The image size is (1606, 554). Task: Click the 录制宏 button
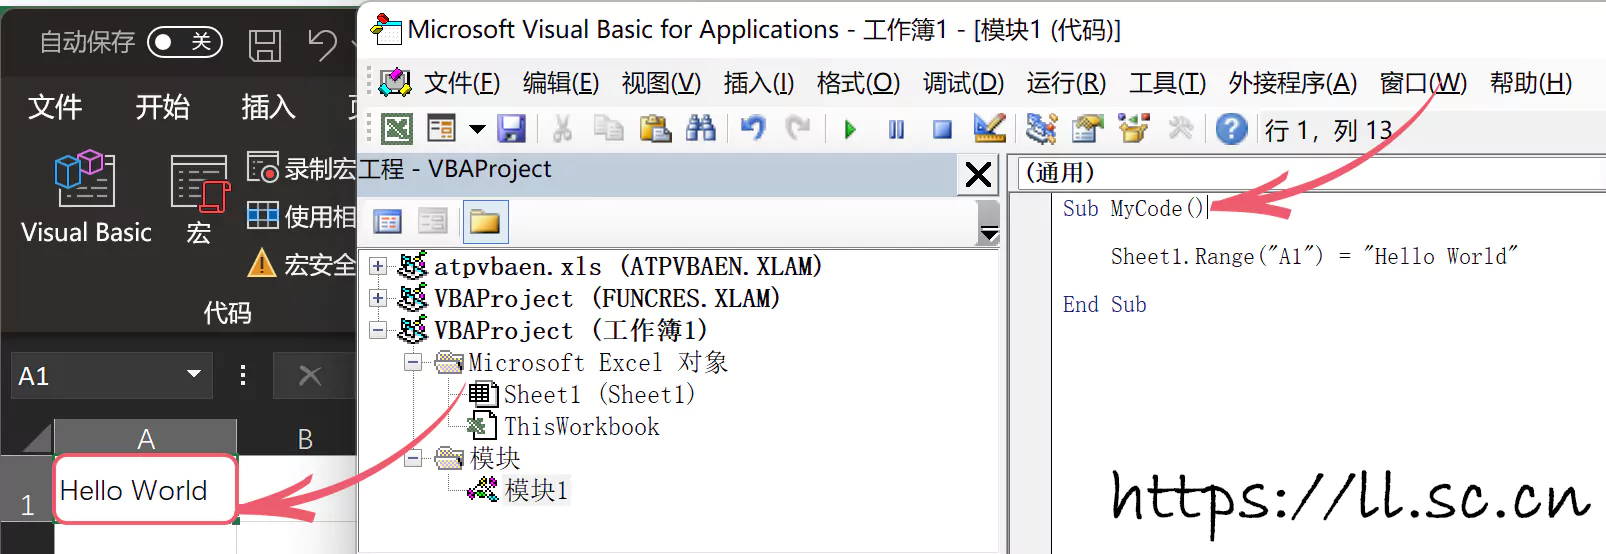302,168
